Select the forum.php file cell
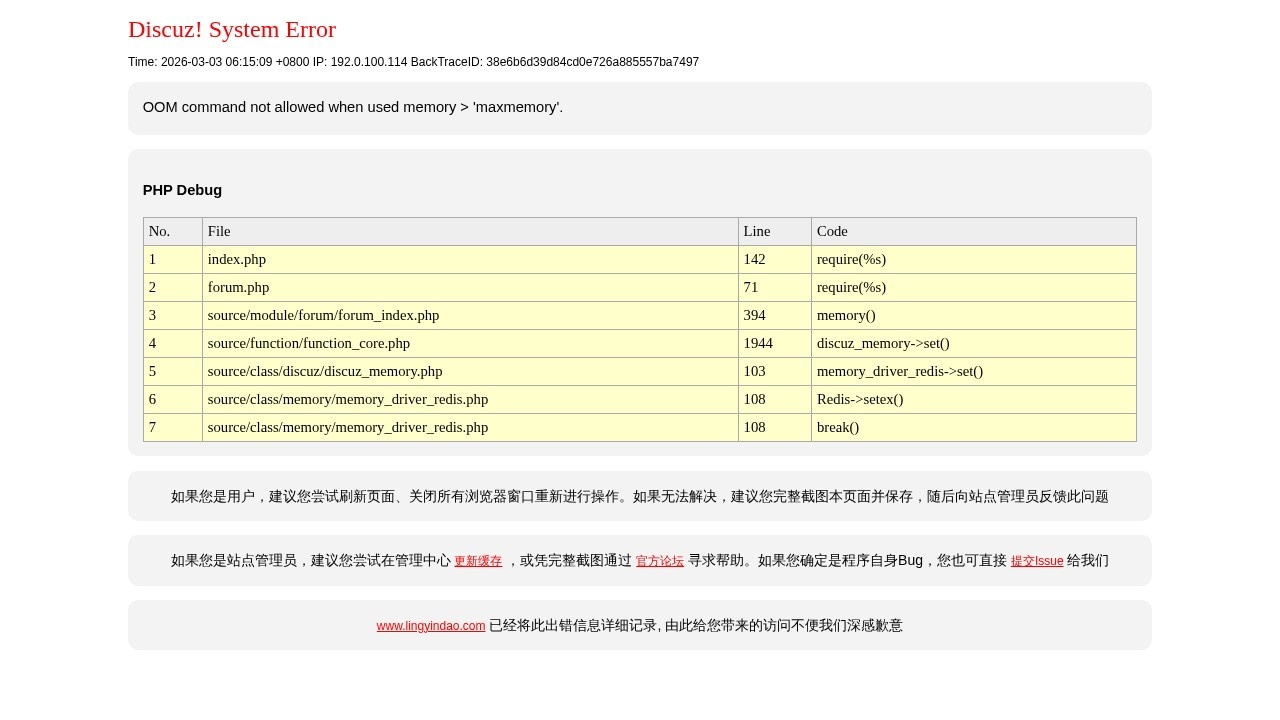Screen dimensions: 1280x720 point(238,287)
